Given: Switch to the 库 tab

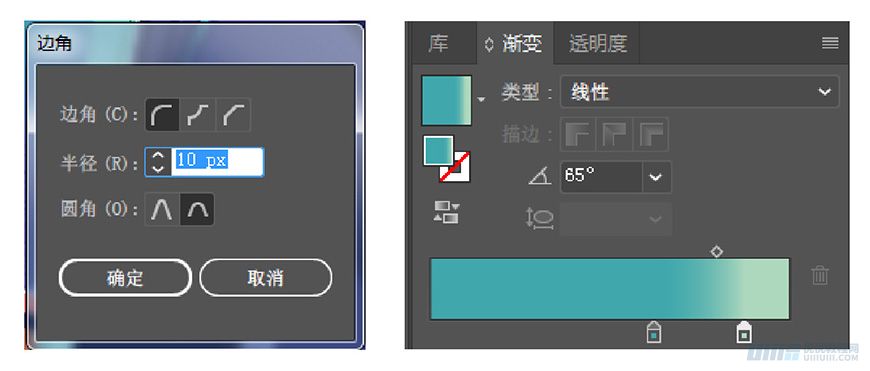Looking at the screenshot, I should pos(438,43).
